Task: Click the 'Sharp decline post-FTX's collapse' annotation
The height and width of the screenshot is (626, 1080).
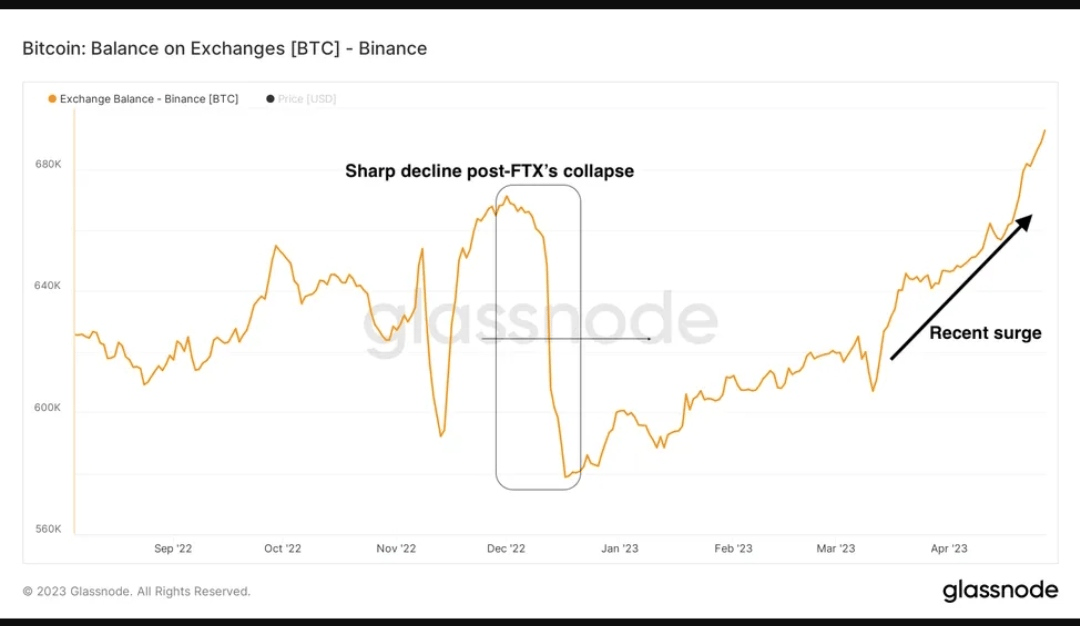Action: (x=489, y=171)
